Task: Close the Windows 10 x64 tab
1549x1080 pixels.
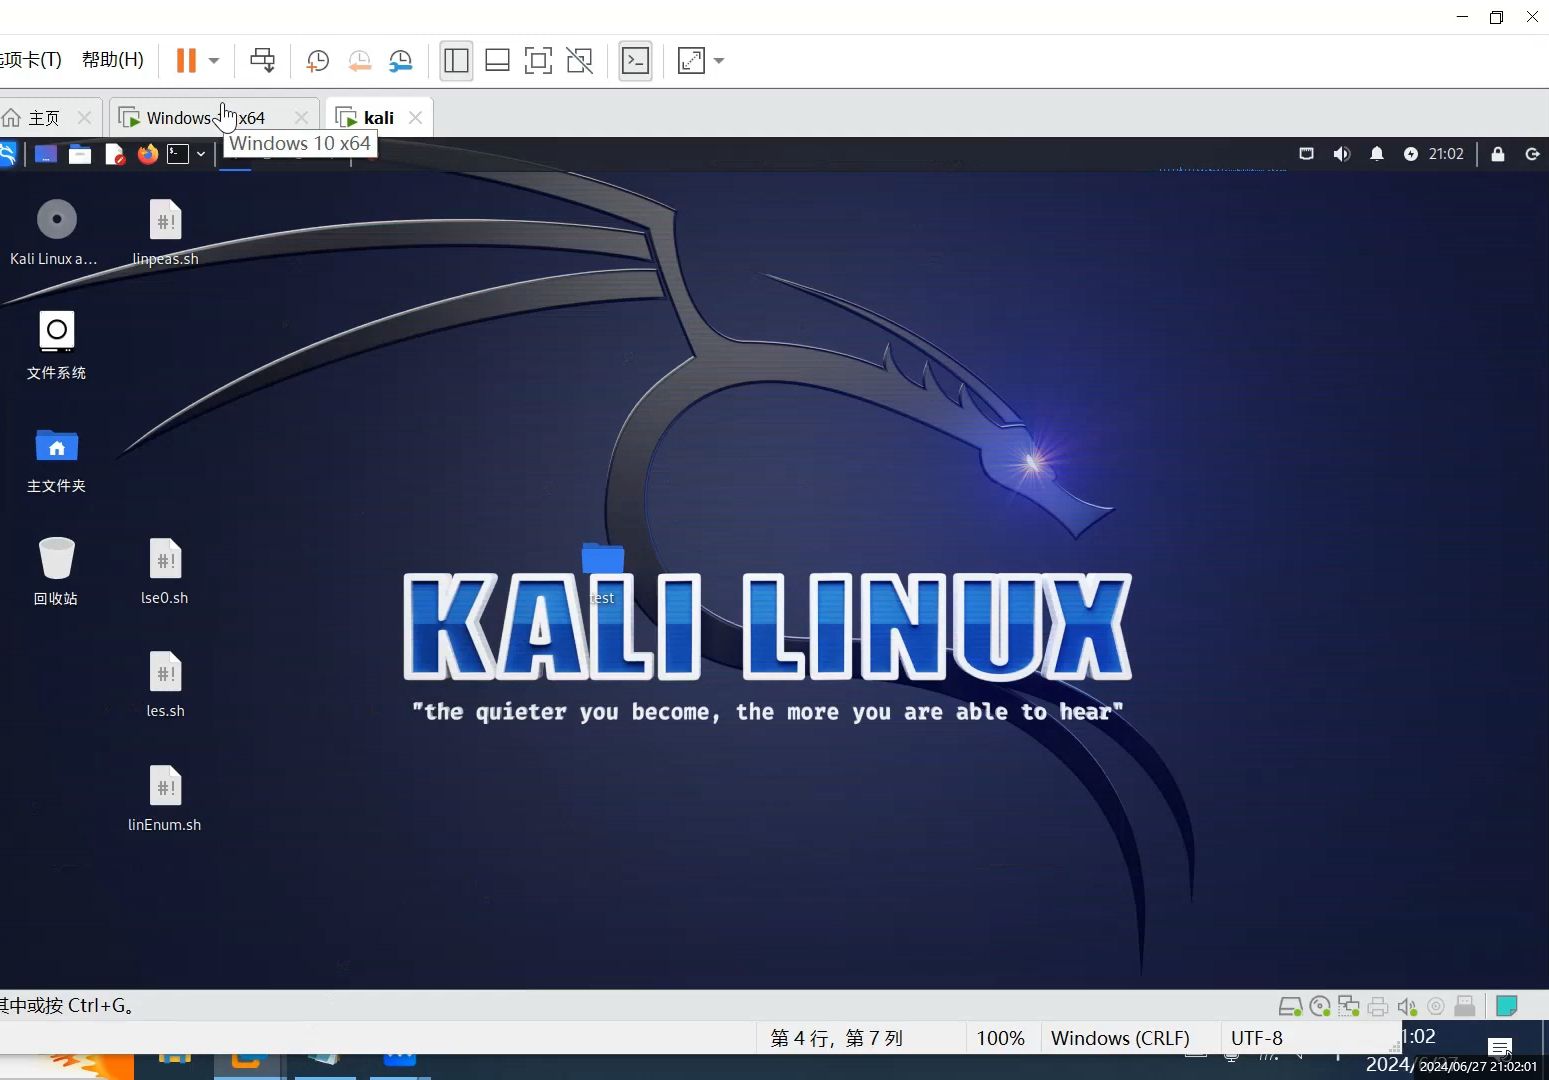Action: (301, 118)
